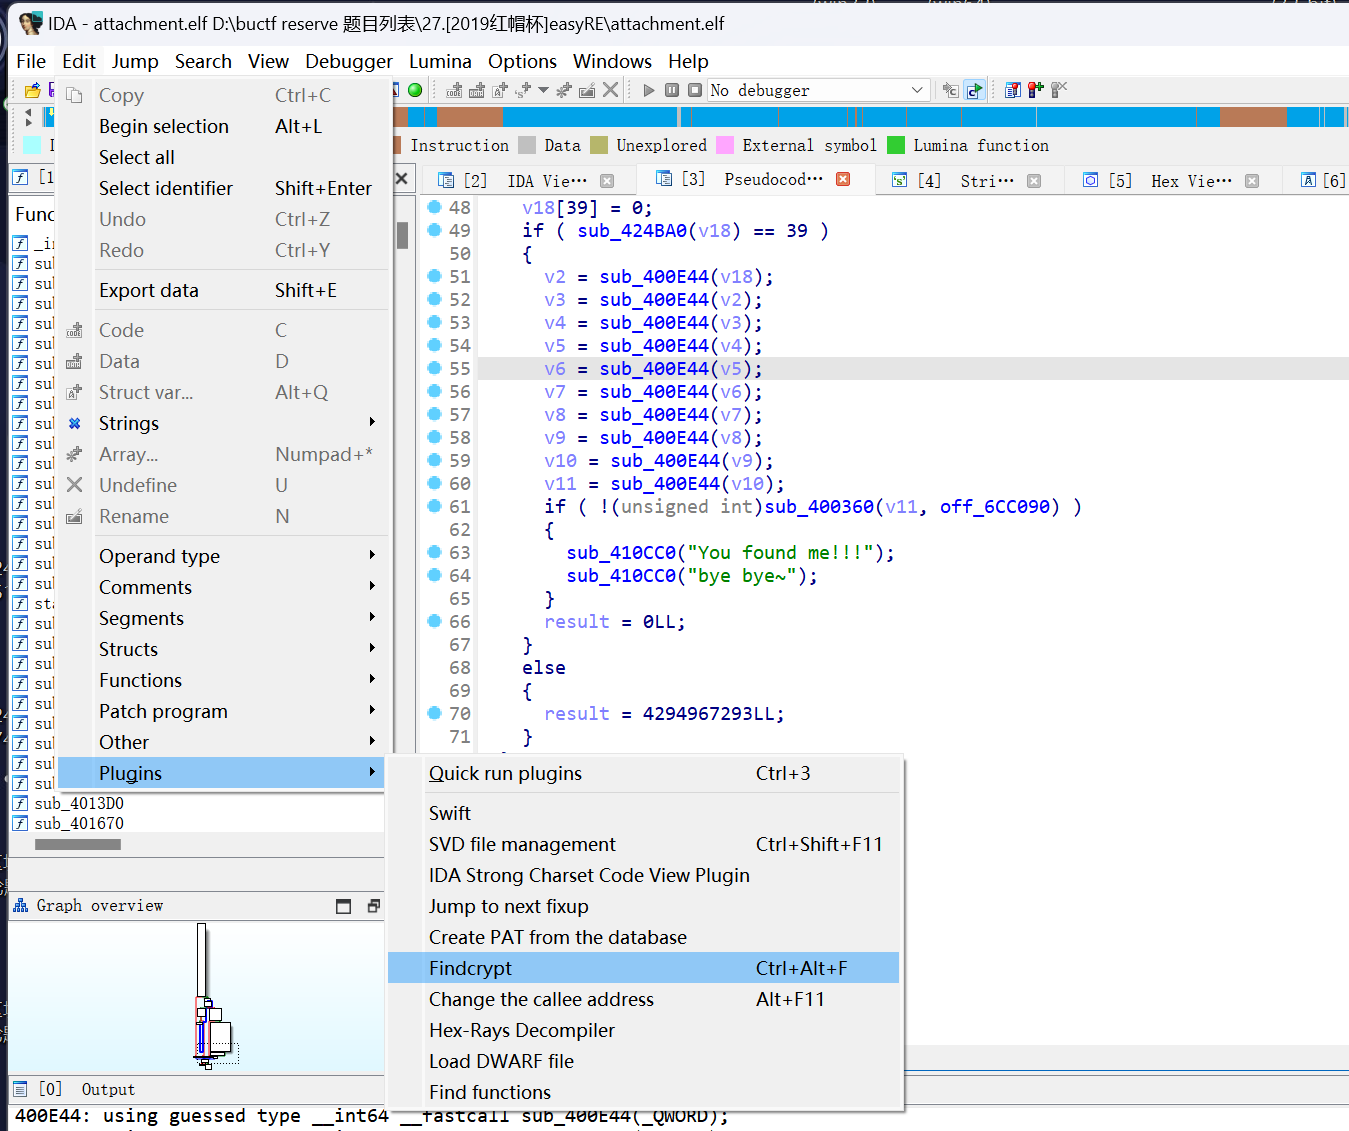Image resolution: width=1349 pixels, height=1131 pixels.
Task: Click the Code icon in Edit menu
Action: [x=74, y=330]
